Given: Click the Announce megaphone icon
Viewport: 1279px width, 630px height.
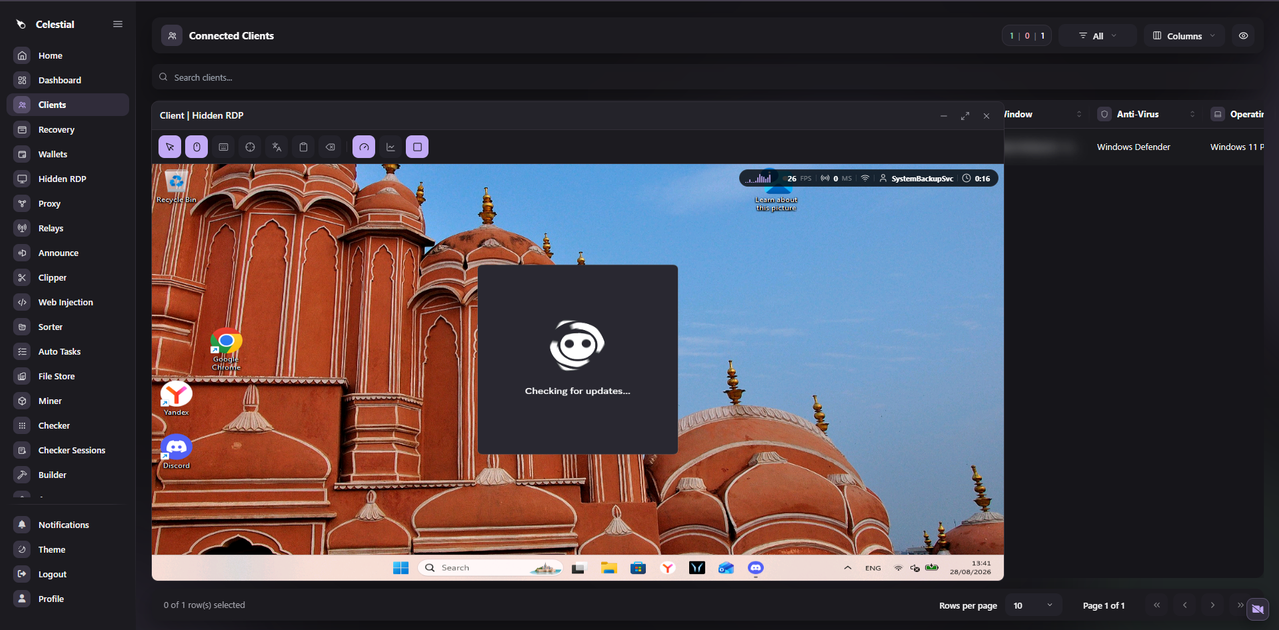Looking at the screenshot, I should [22, 253].
